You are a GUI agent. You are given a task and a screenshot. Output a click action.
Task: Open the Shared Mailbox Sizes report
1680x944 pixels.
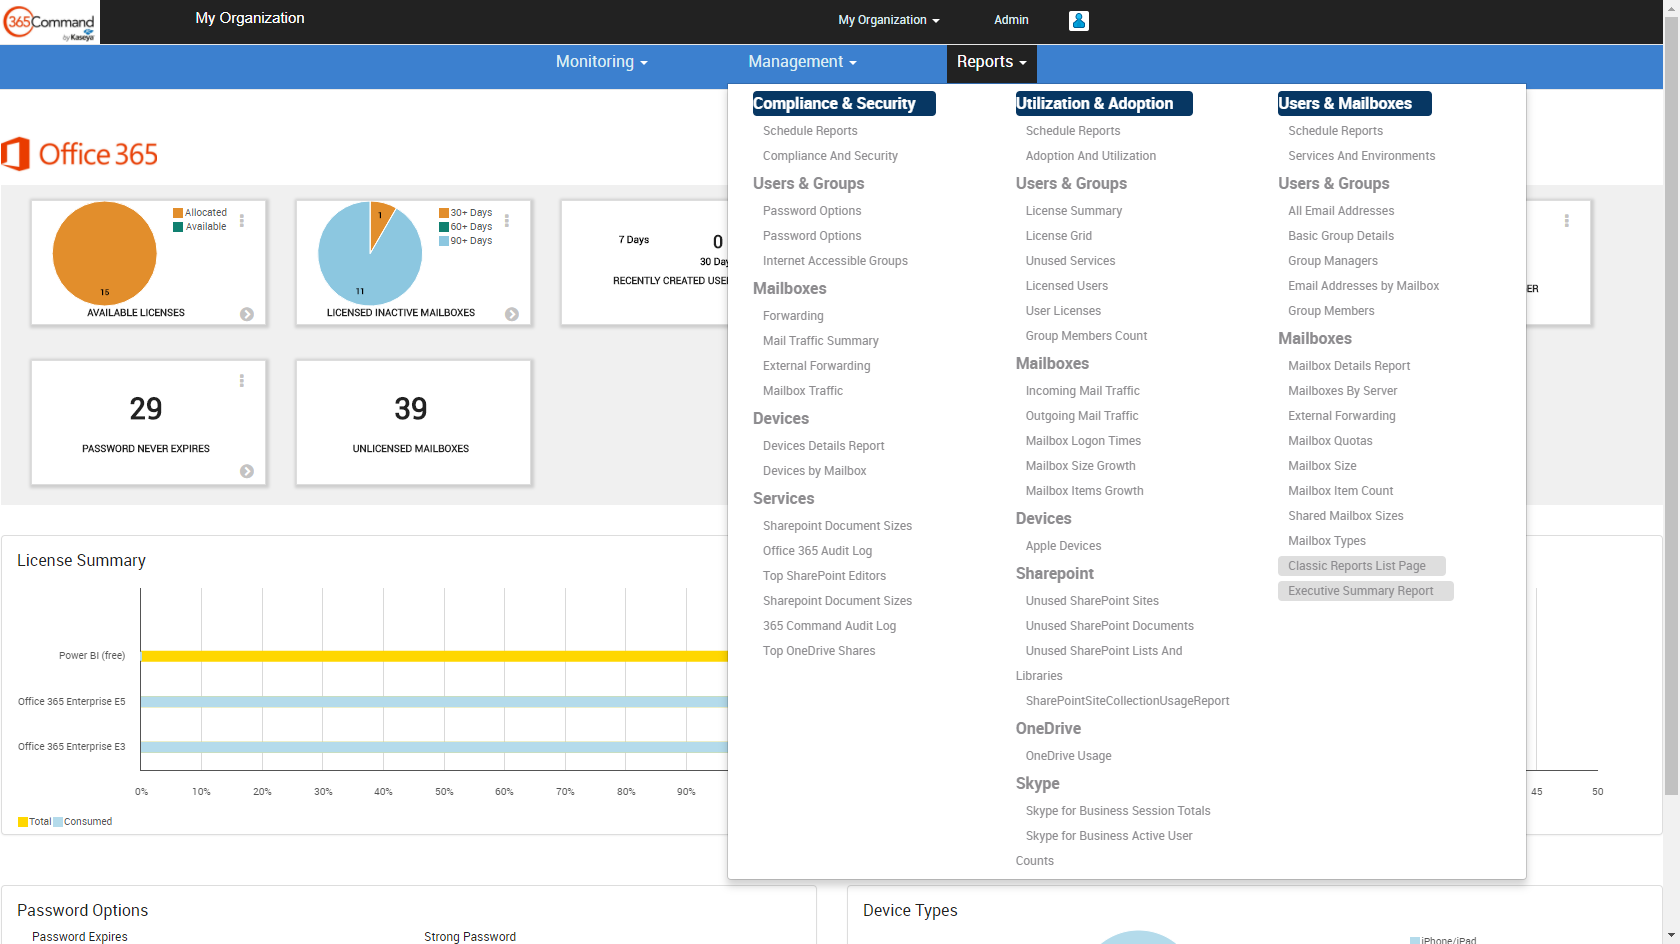click(x=1346, y=516)
